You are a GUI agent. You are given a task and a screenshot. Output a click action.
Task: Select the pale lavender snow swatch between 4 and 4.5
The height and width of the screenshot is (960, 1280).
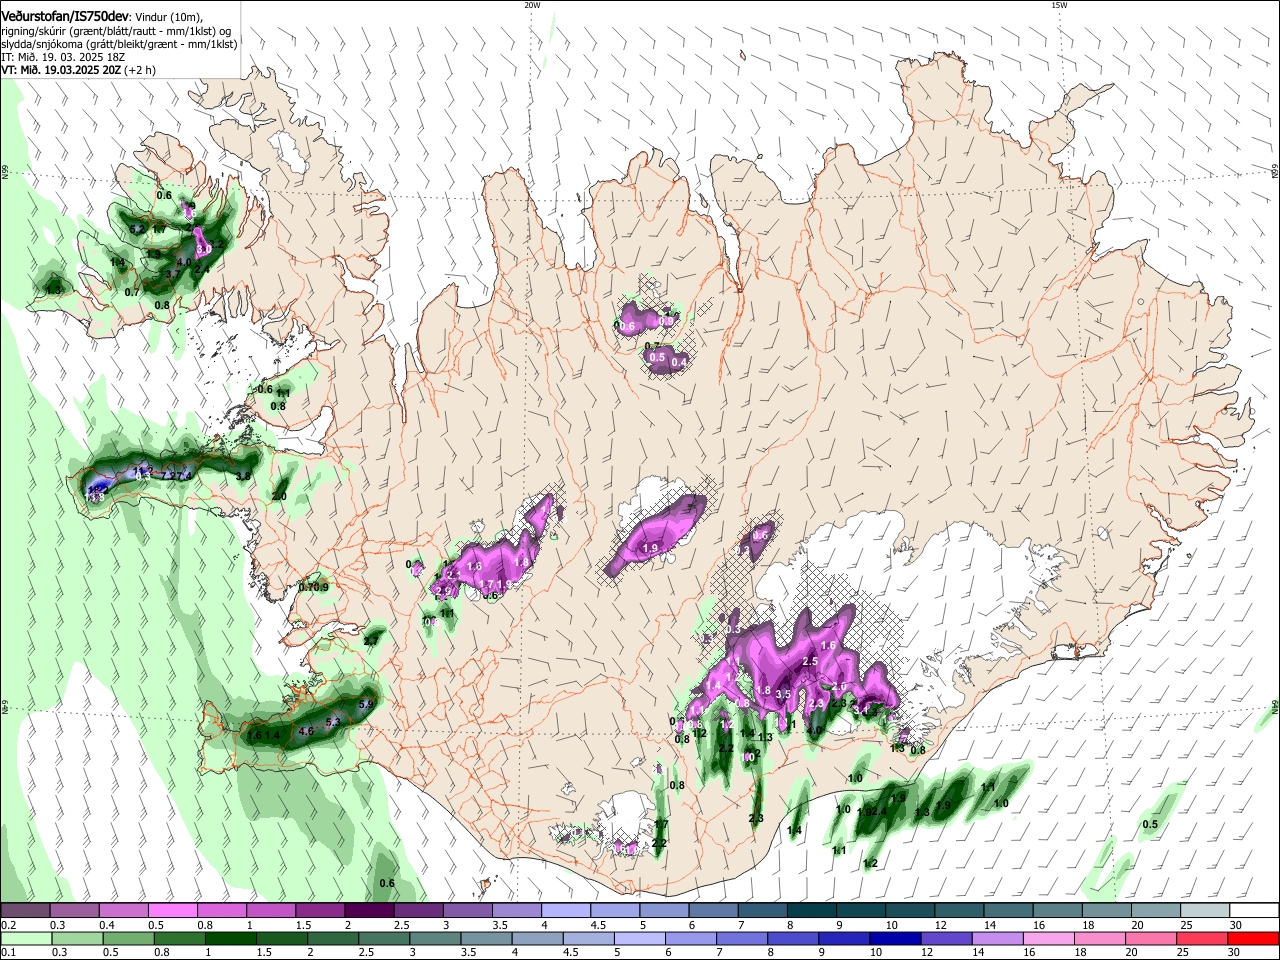coord(565,911)
